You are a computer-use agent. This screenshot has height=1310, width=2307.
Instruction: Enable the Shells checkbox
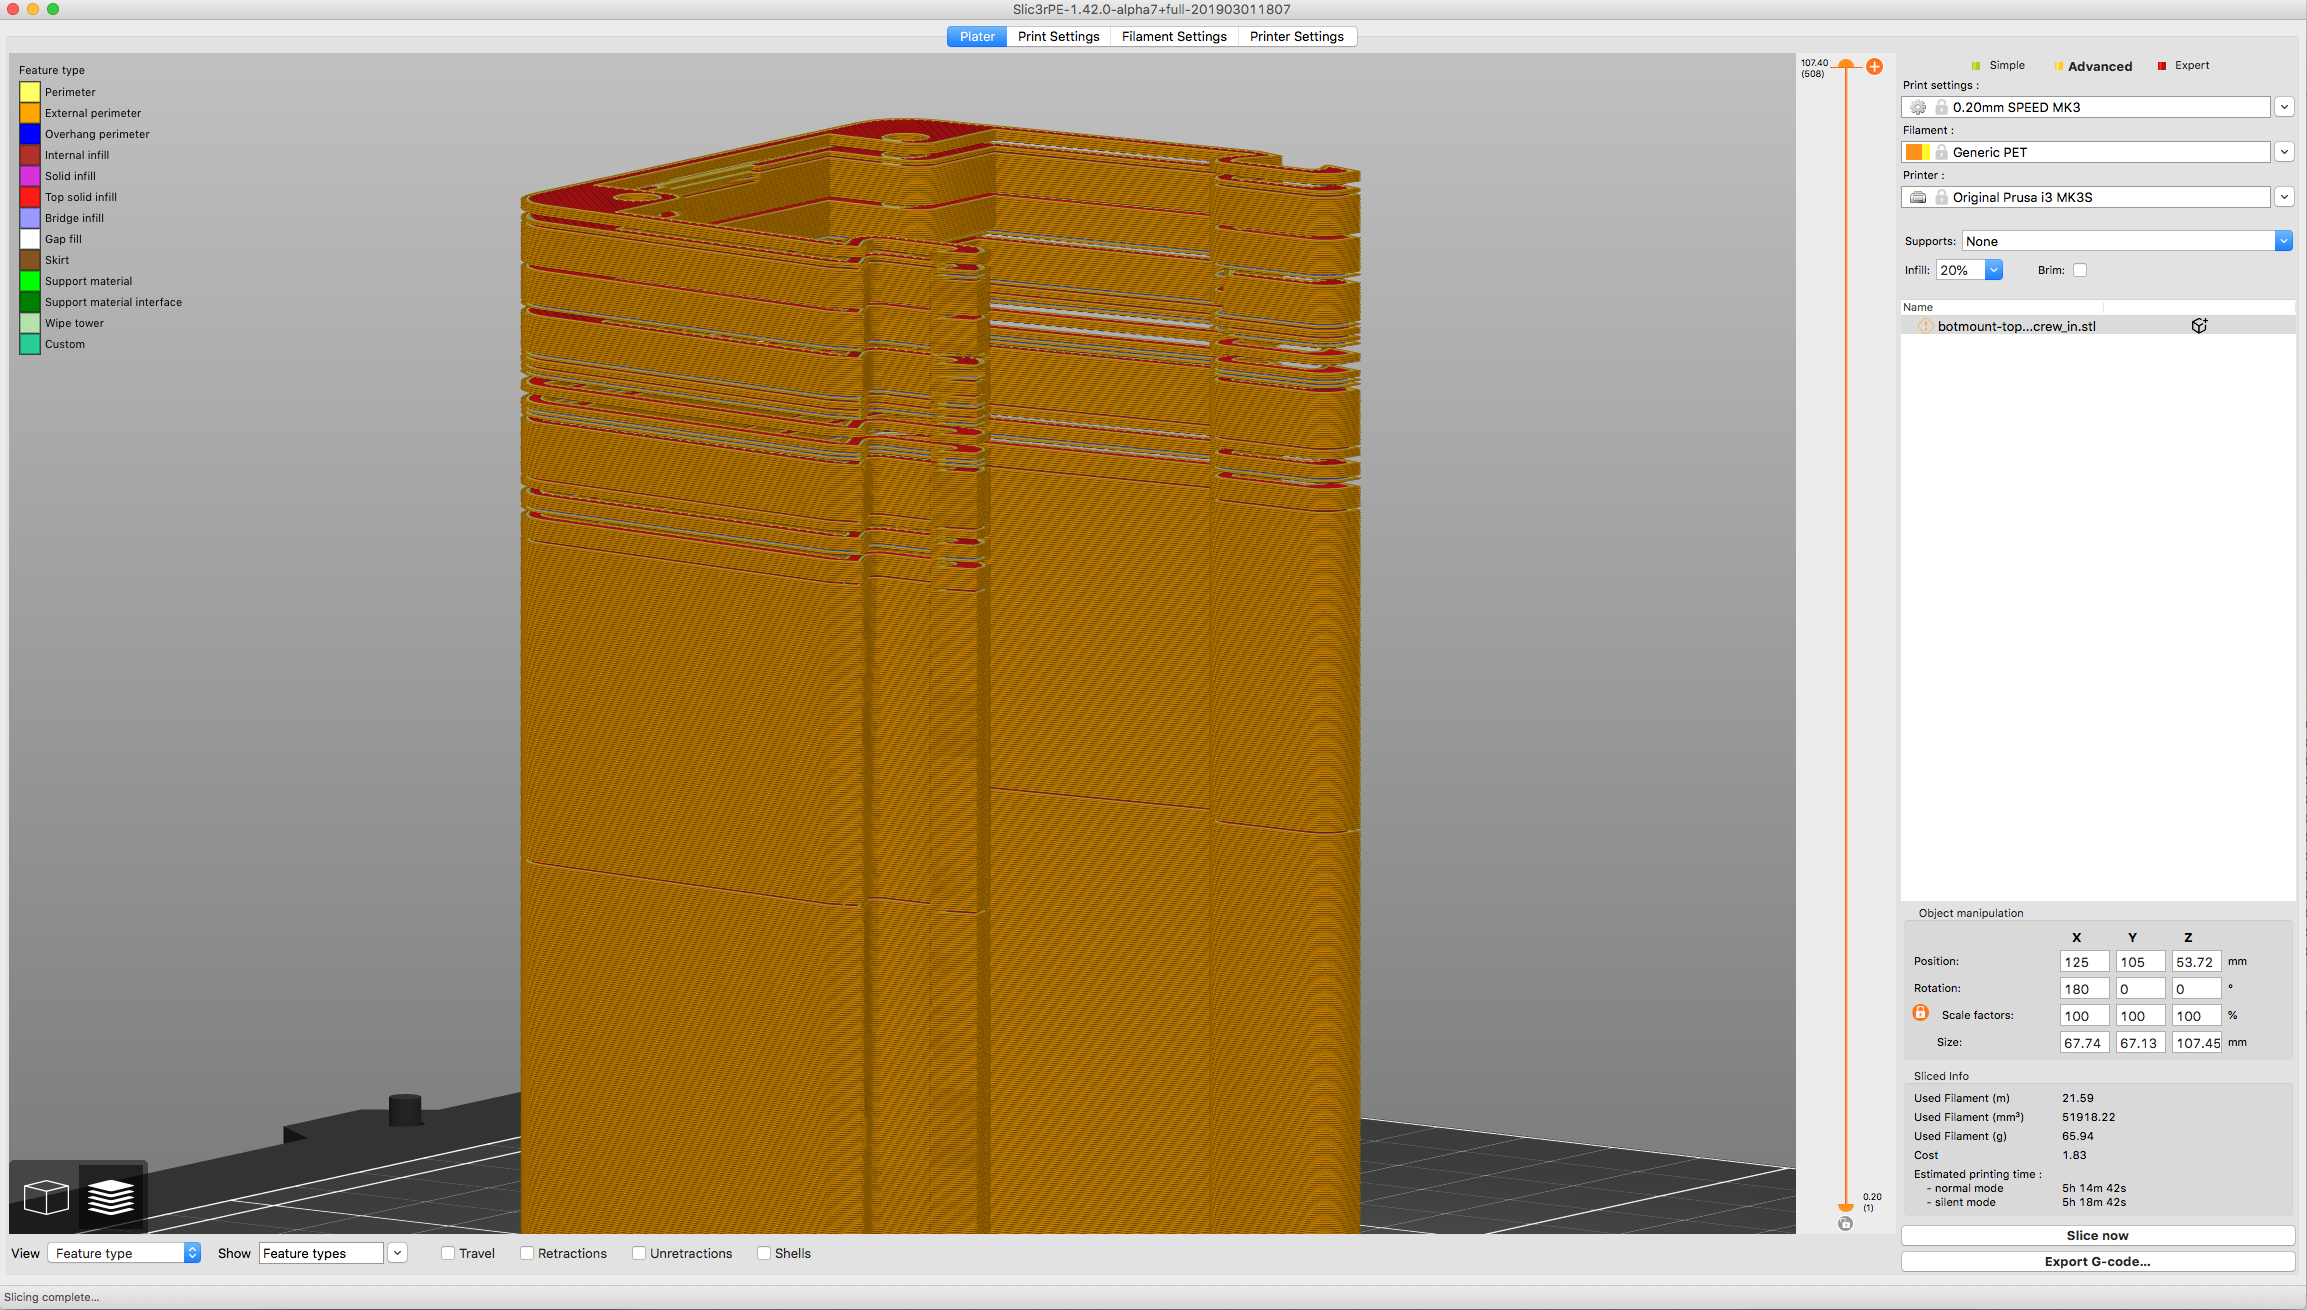[764, 1253]
